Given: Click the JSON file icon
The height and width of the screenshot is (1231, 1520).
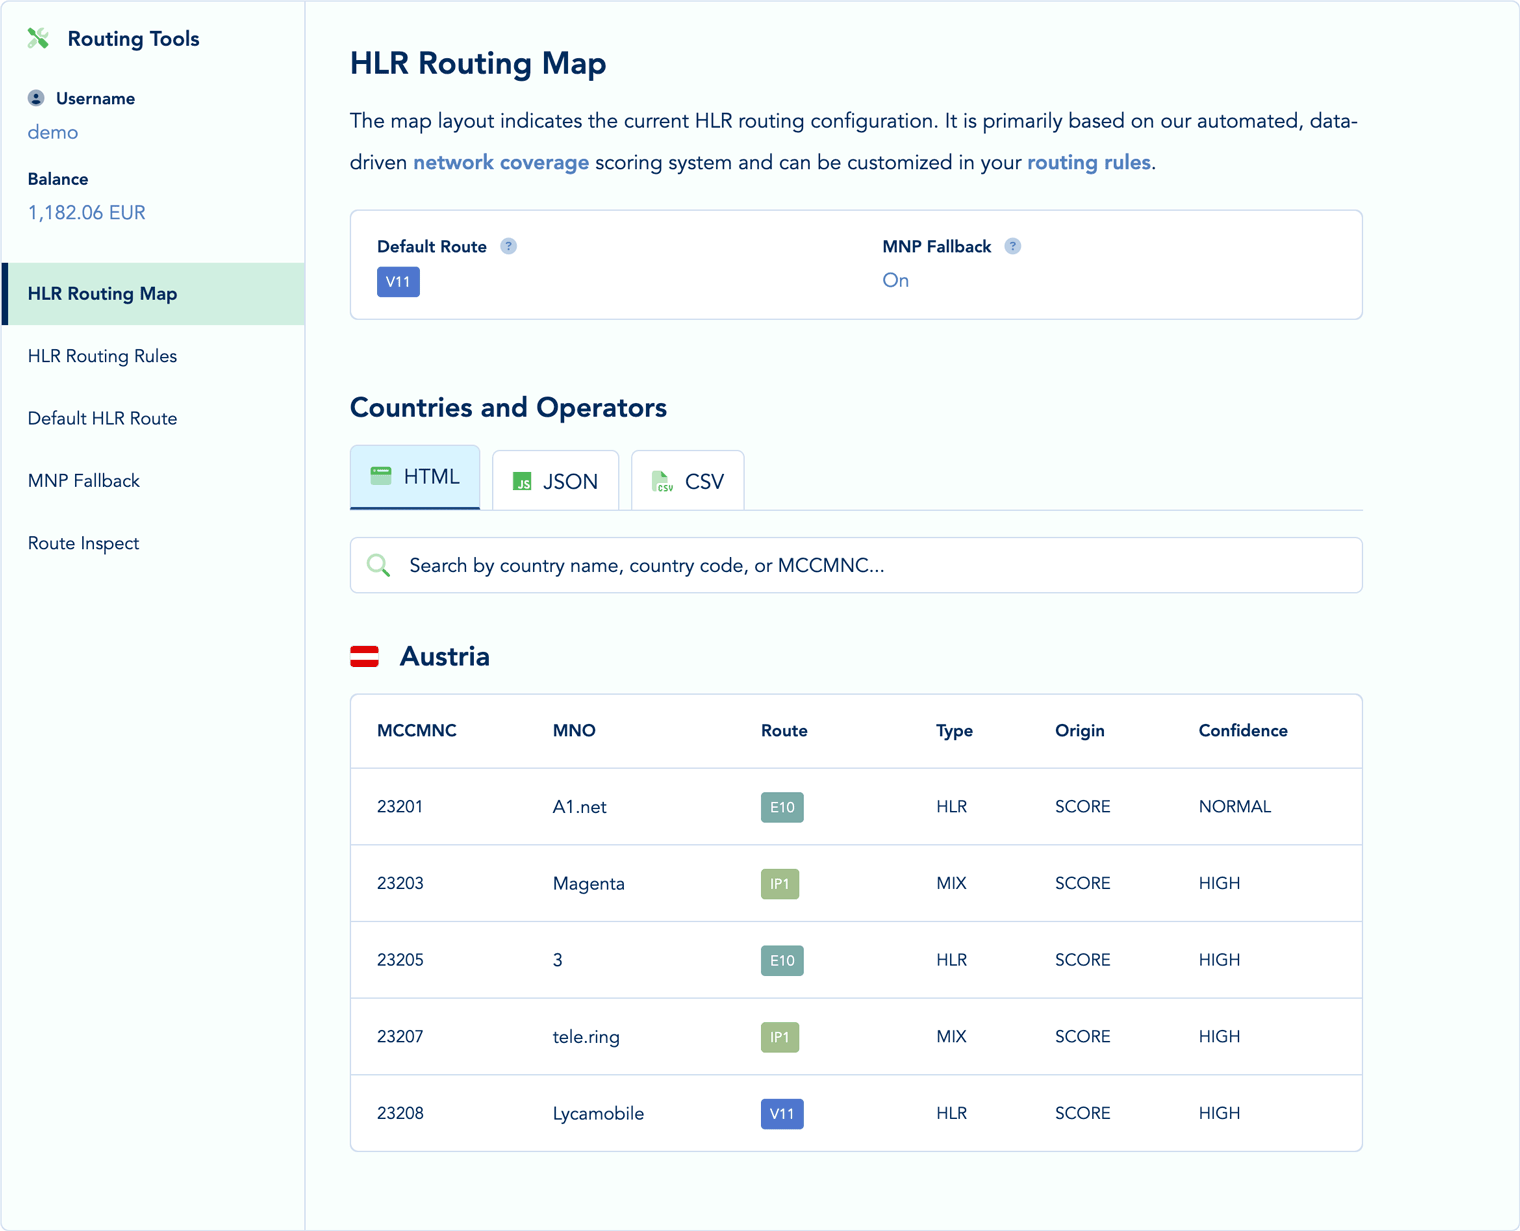Looking at the screenshot, I should [x=523, y=481].
